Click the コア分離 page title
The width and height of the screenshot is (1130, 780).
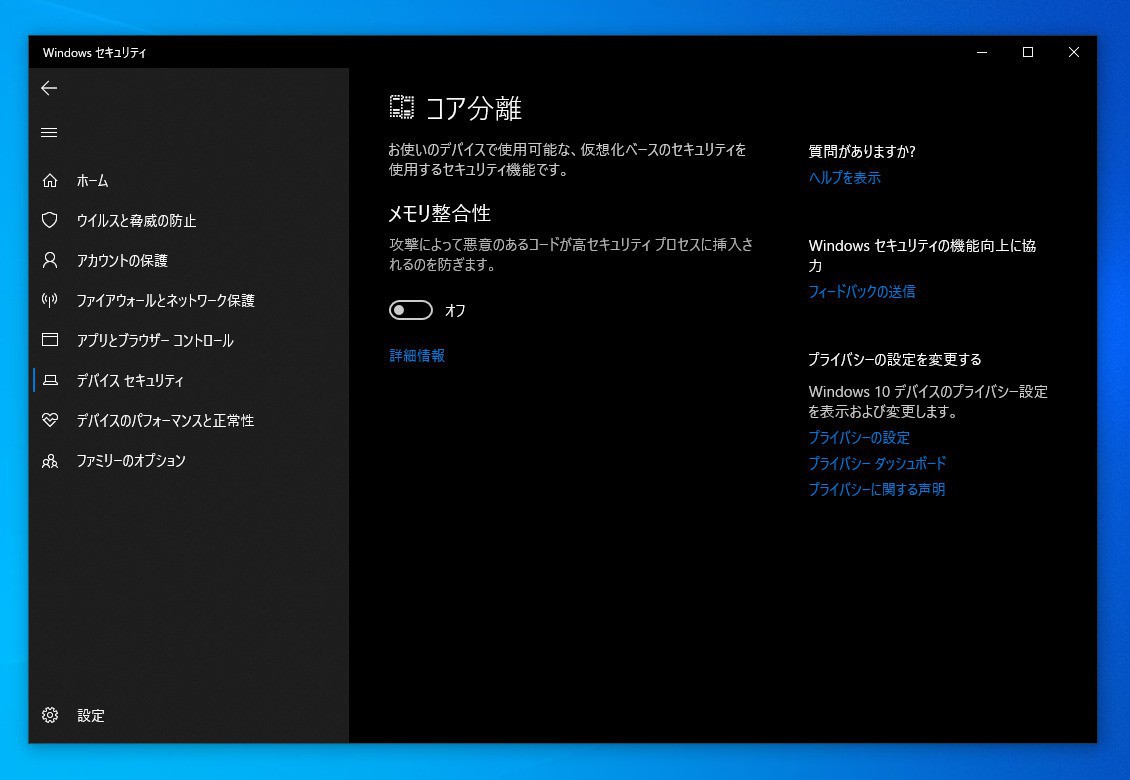click(x=473, y=109)
